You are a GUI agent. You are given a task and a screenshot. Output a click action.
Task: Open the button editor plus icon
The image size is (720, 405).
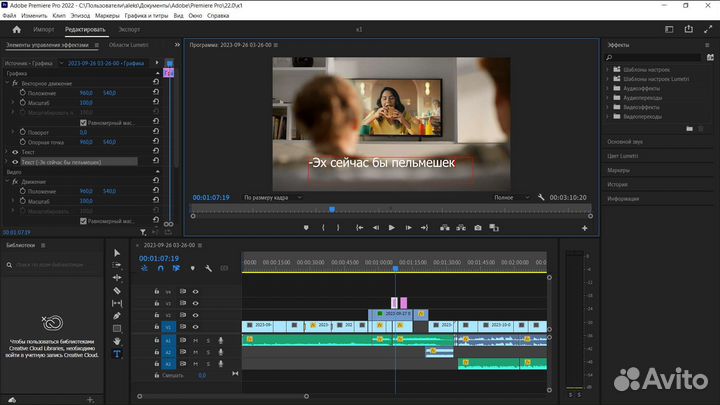(x=585, y=228)
